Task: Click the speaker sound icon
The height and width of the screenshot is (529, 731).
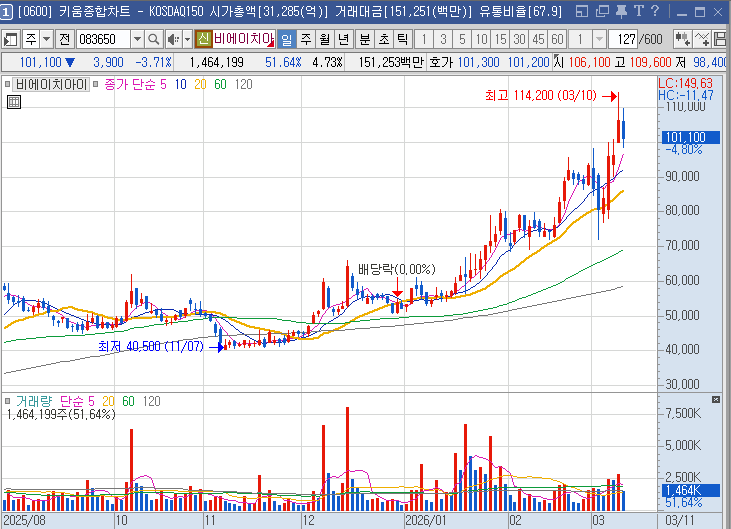Action: 172,39
